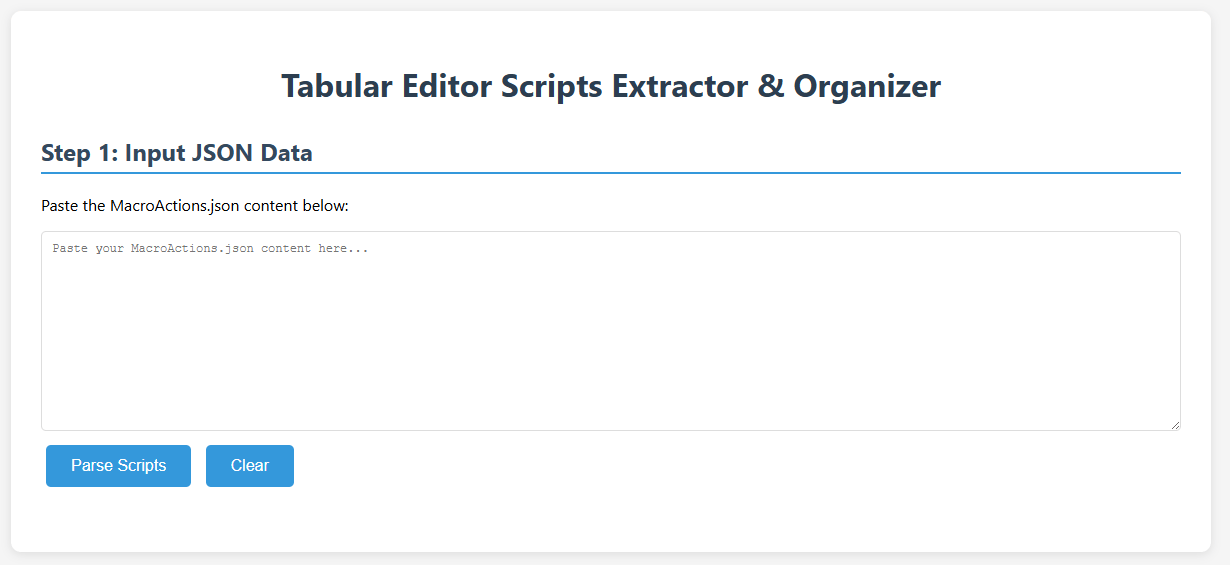Click the 'Step 1: Input JSON Data' heading
Viewport: 1230px width, 565px height.
point(177,153)
